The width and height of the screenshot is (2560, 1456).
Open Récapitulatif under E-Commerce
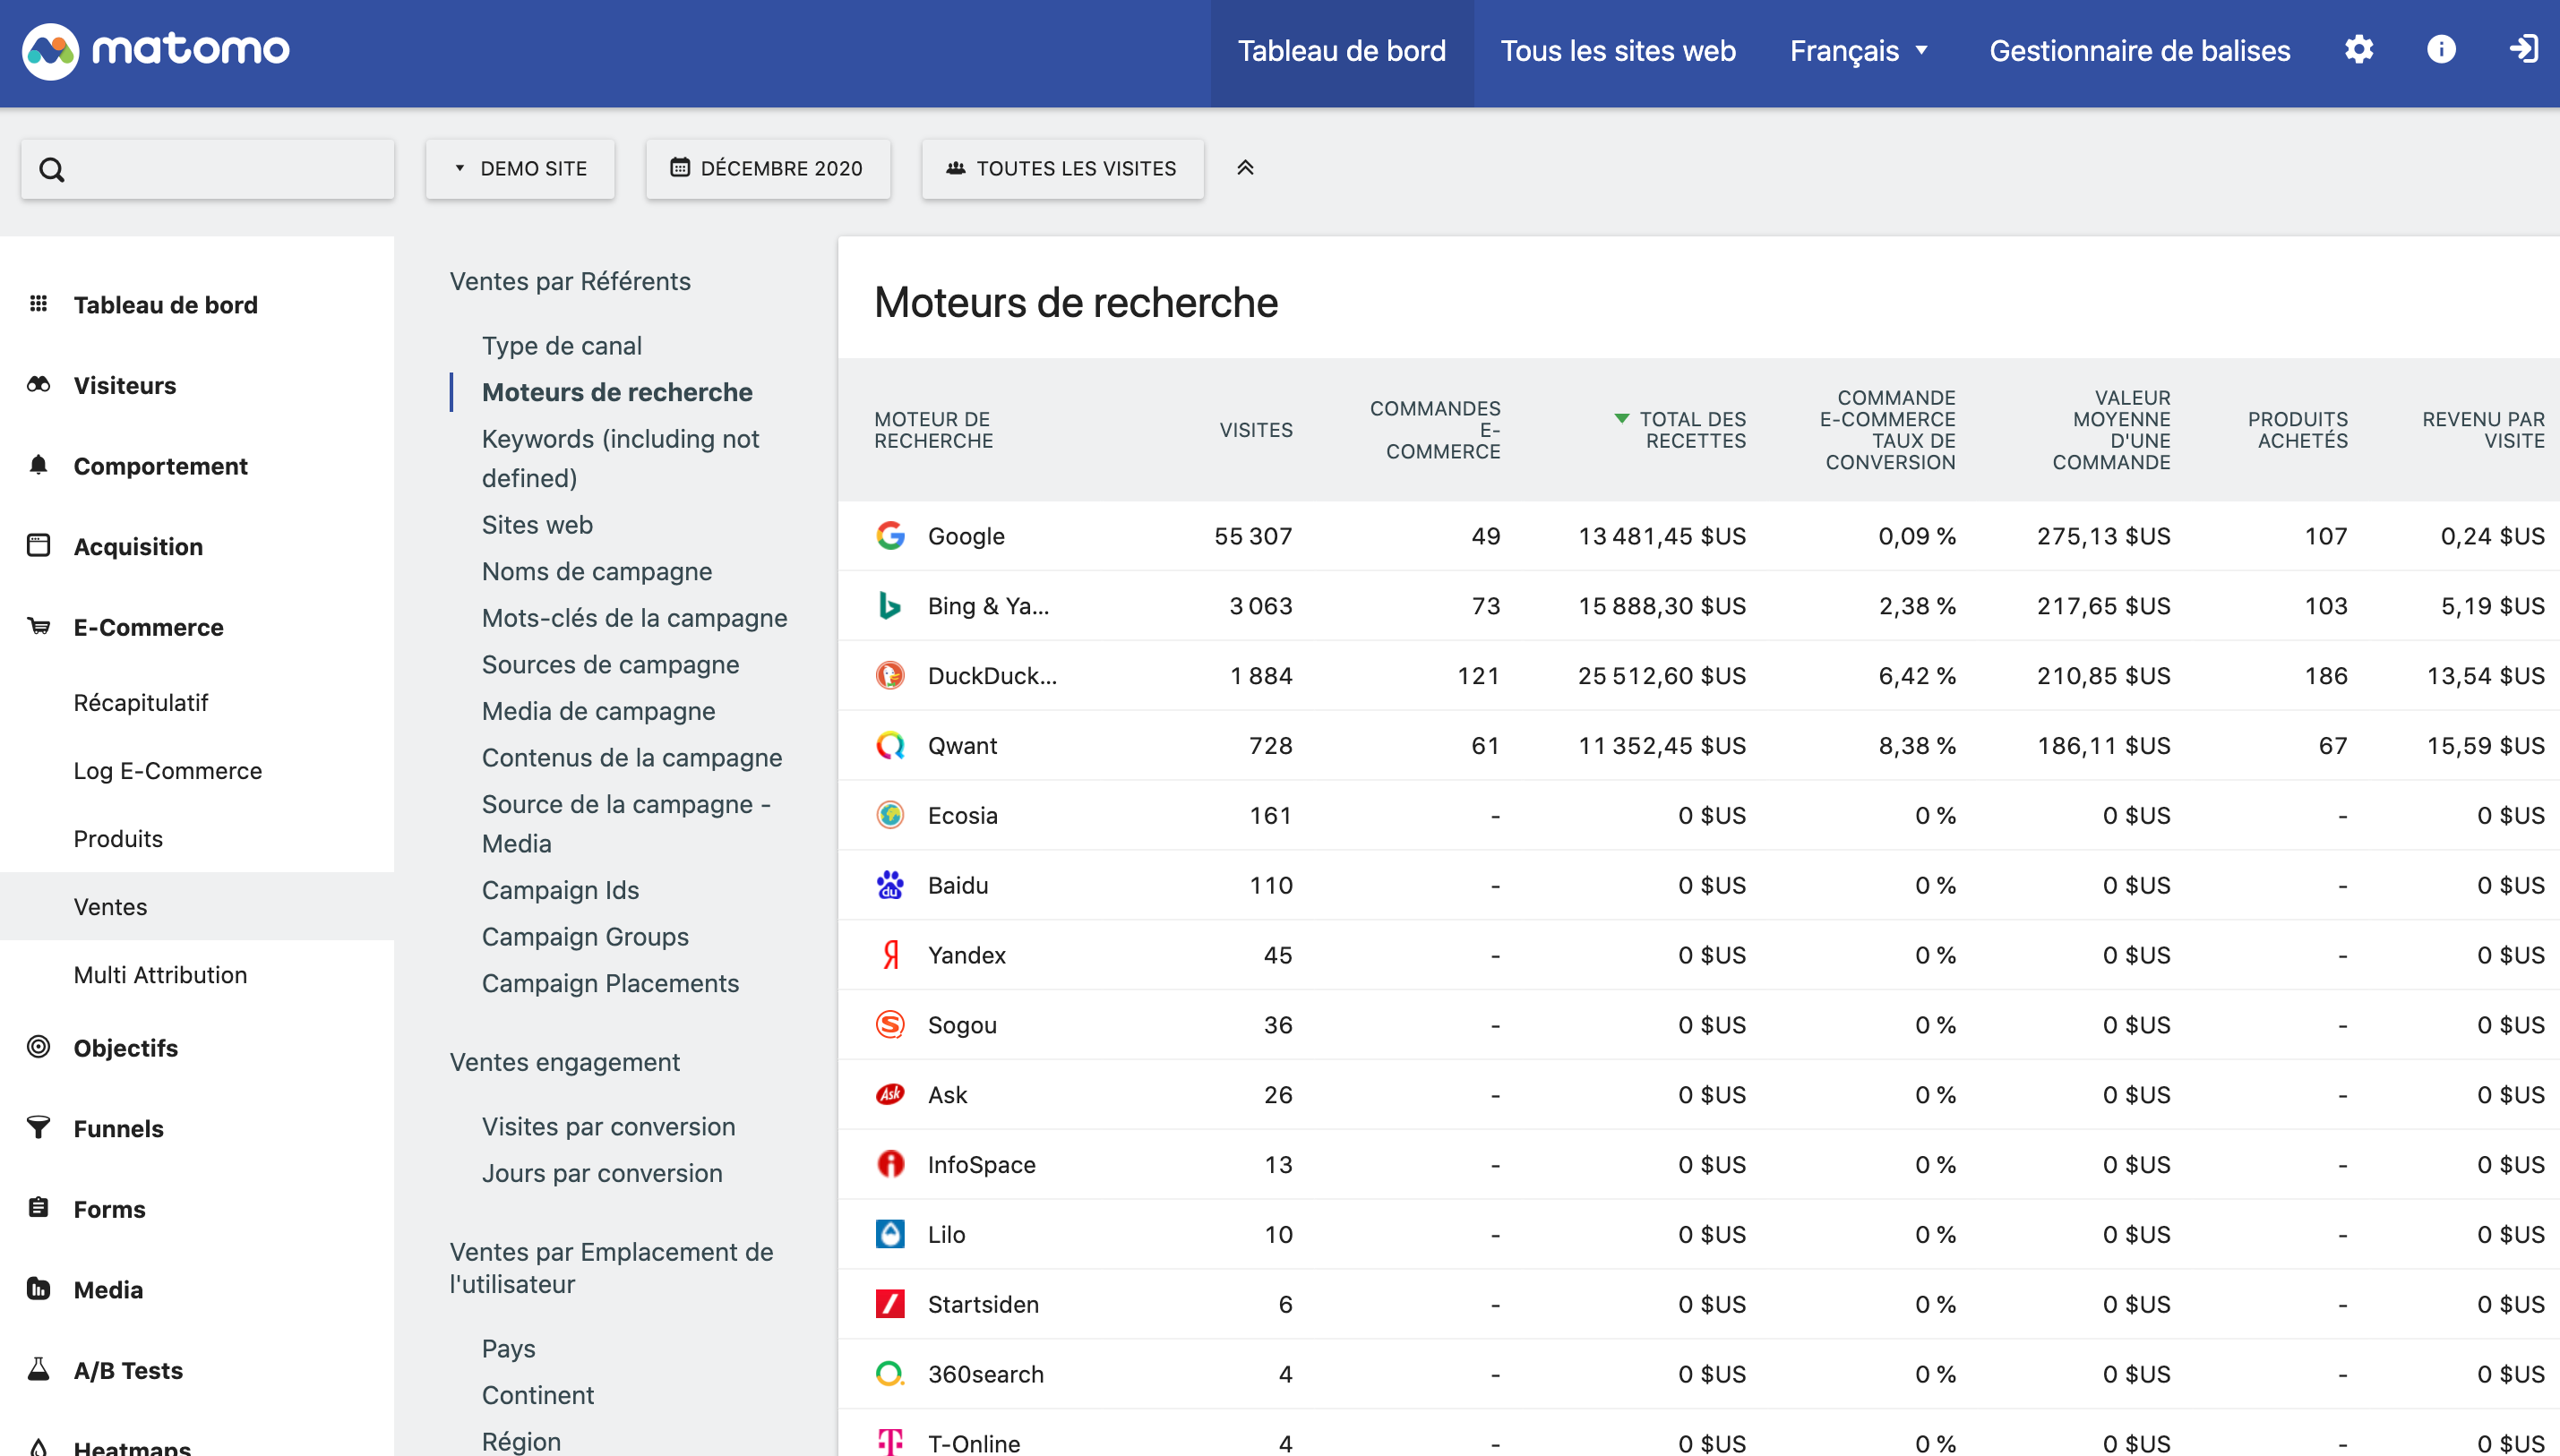point(140,703)
